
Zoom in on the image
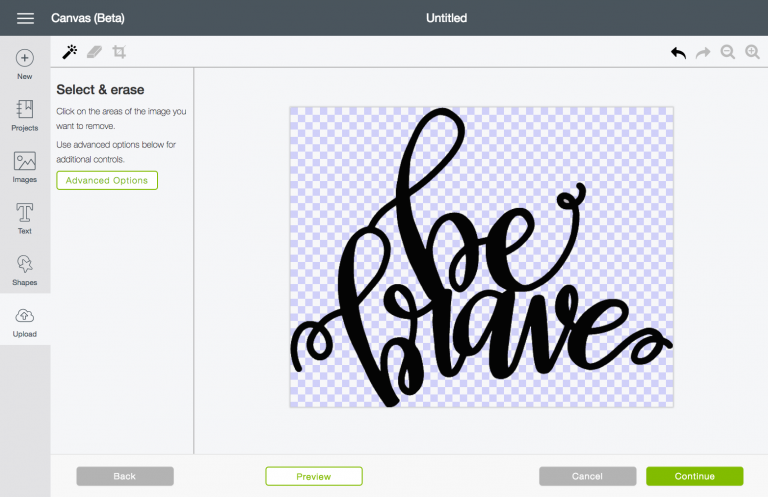coord(752,52)
